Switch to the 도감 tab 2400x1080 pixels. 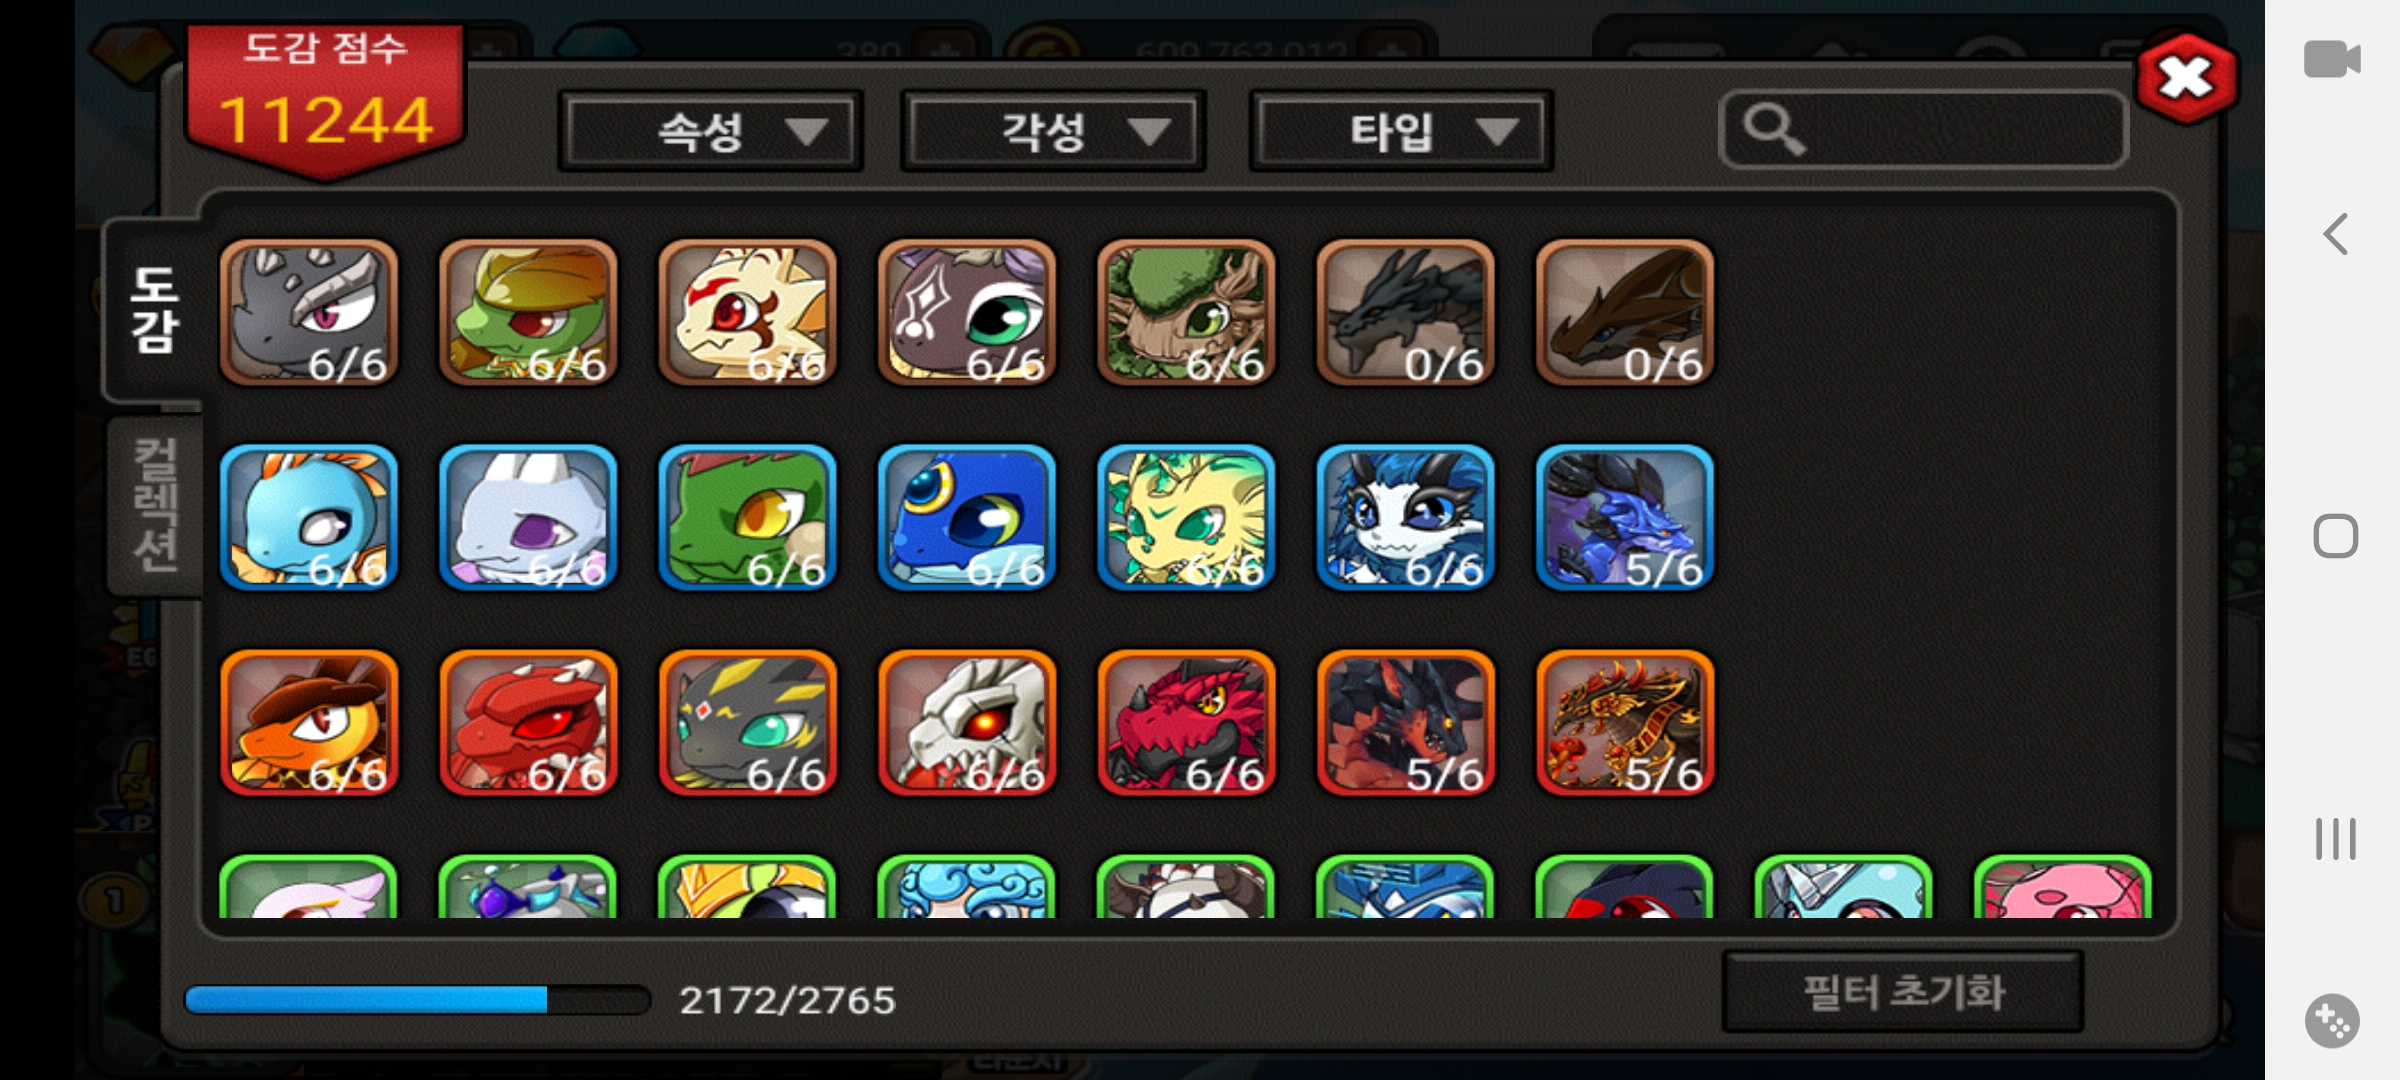coord(154,310)
